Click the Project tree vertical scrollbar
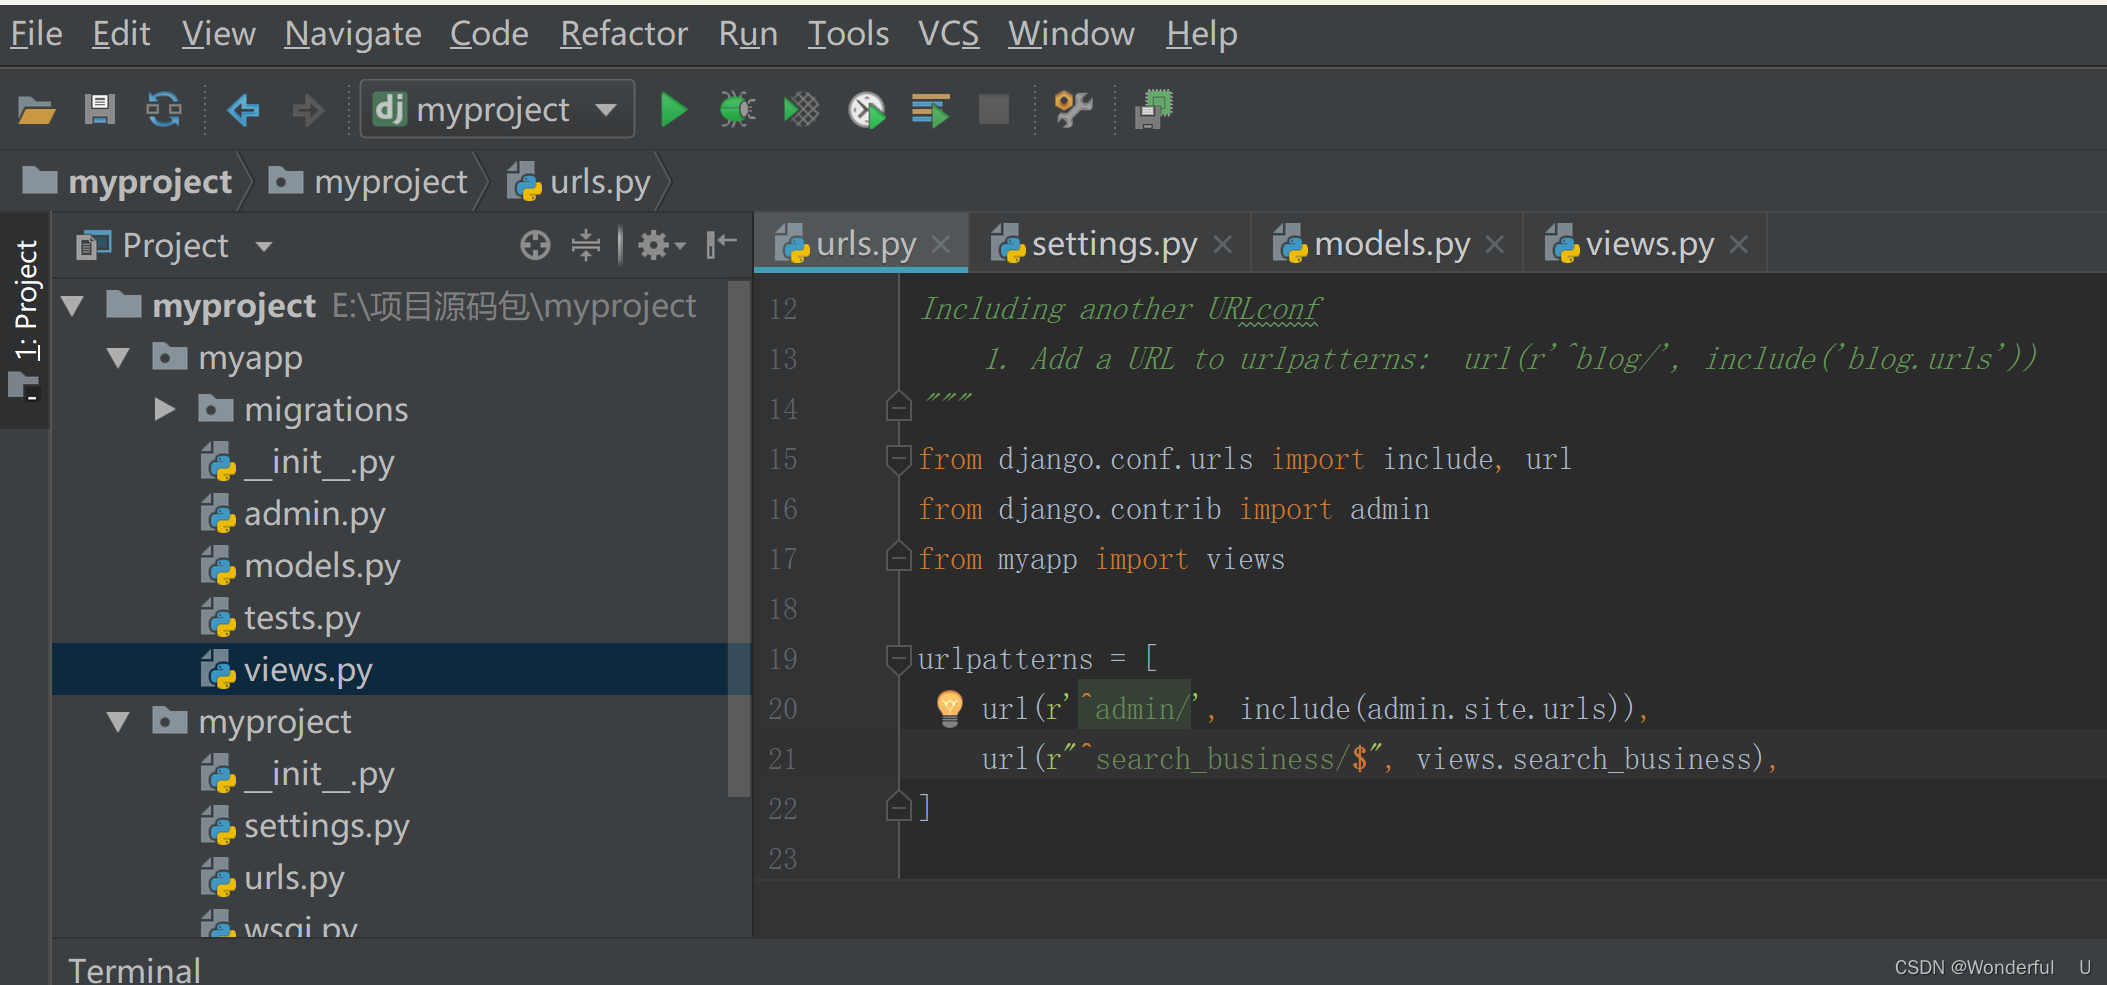Image resolution: width=2107 pixels, height=985 pixels. coord(738,538)
